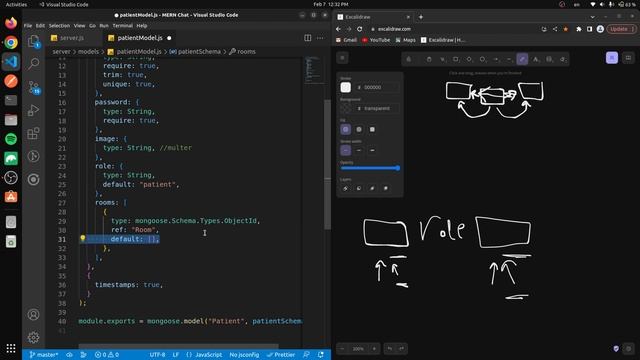The height and width of the screenshot is (360, 640).
Task: Open the VS Code Manage gear menu
Action: pyautogui.click(x=33, y=337)
